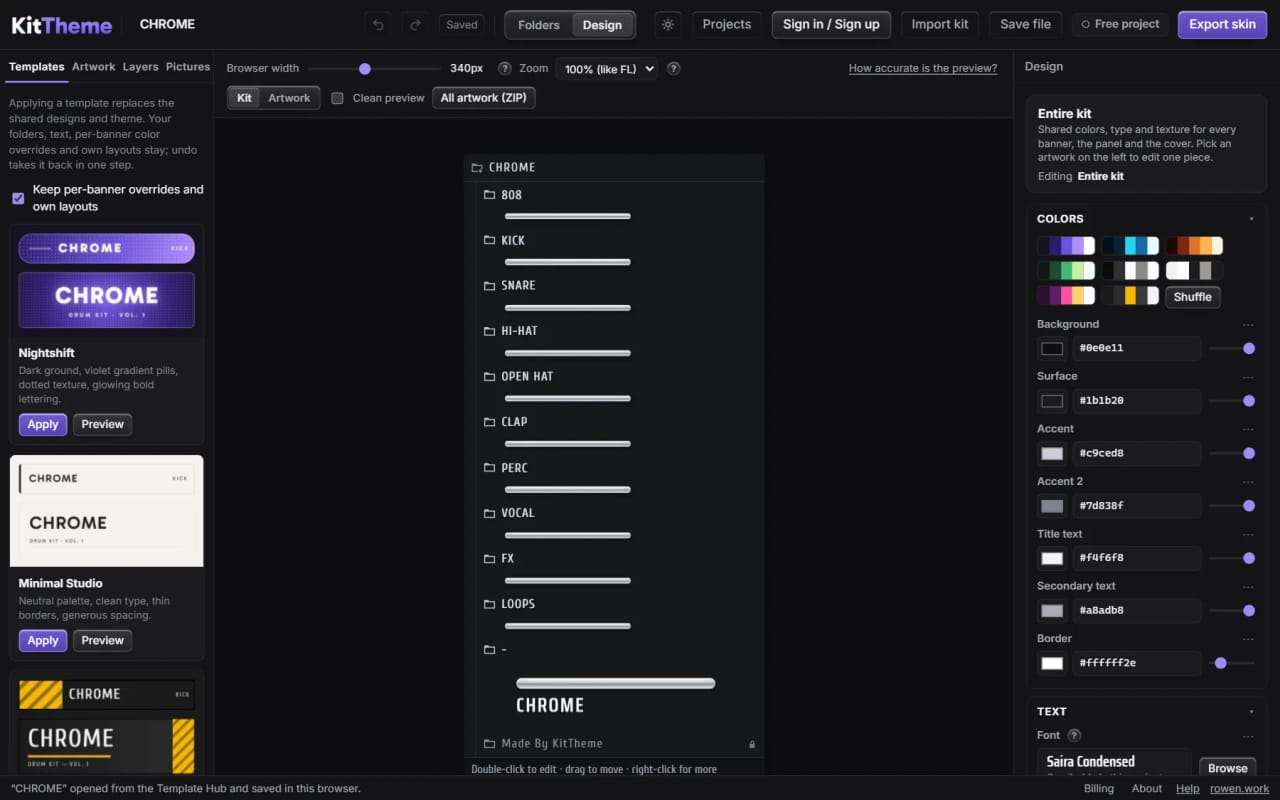
Task: Collapse the TEXT section arrow
Action: click(x=1251, y=712)
